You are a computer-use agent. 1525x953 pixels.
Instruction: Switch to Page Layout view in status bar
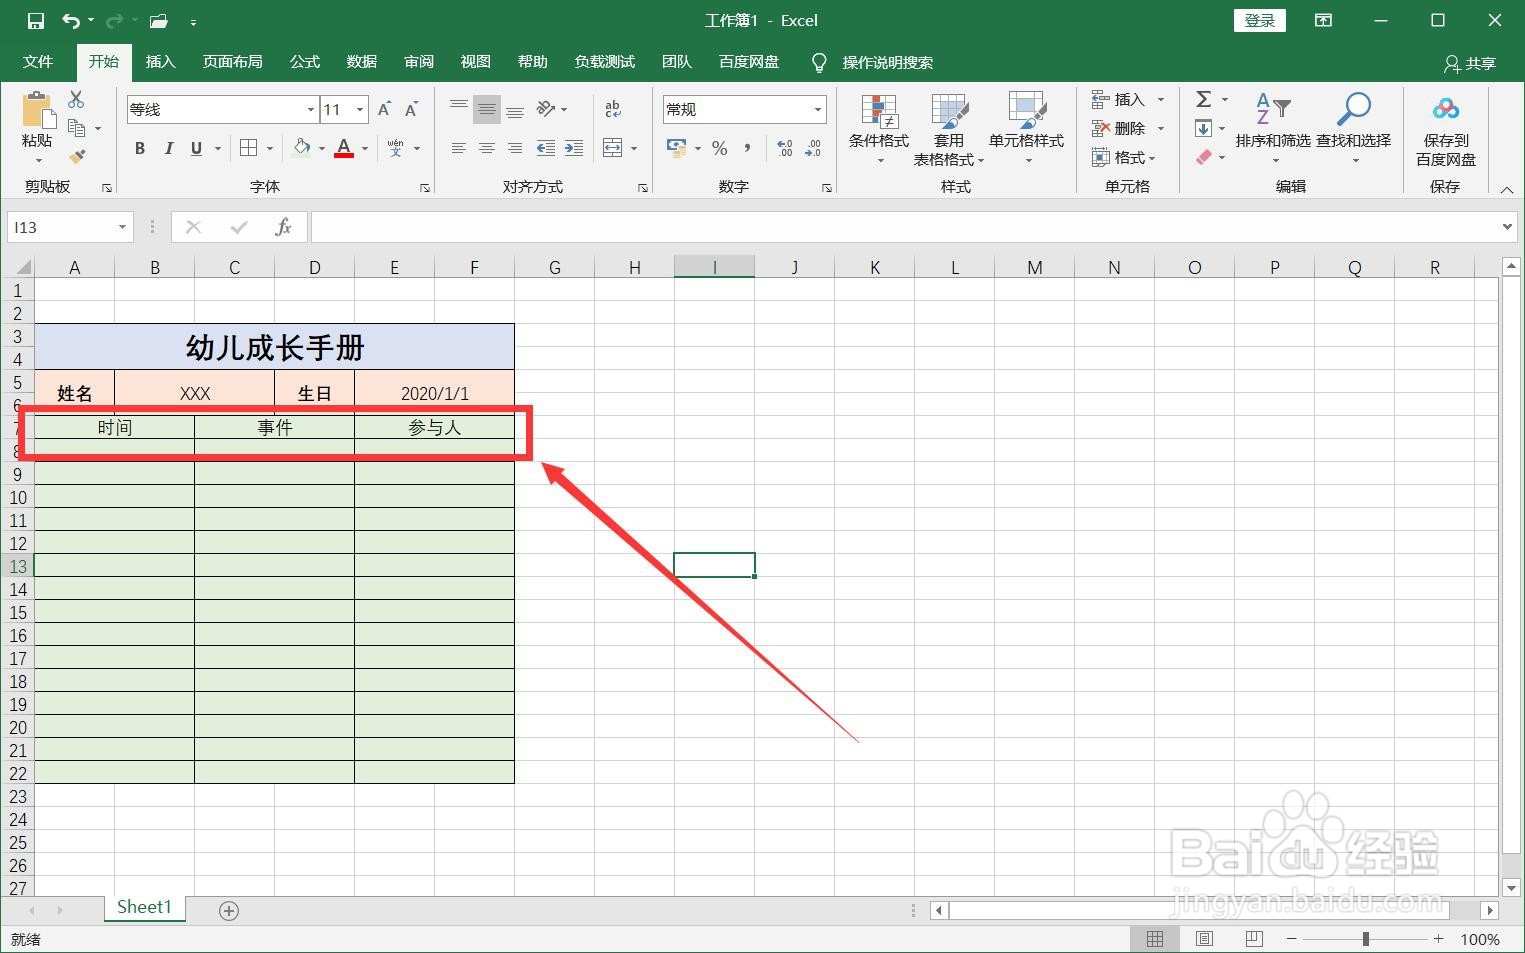pos(1205,939)
